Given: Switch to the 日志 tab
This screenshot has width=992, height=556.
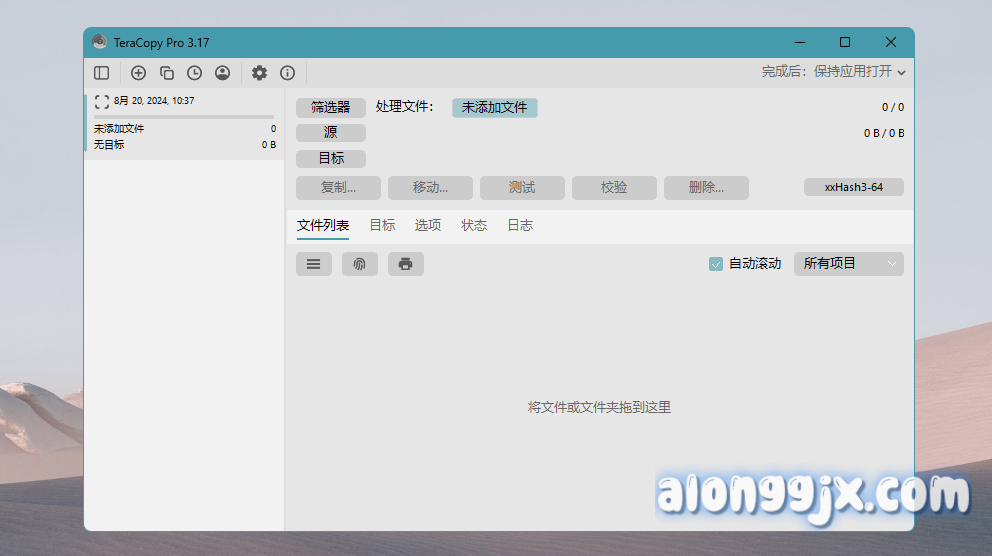Looking at the screenshot, I should tap(520, 226).
